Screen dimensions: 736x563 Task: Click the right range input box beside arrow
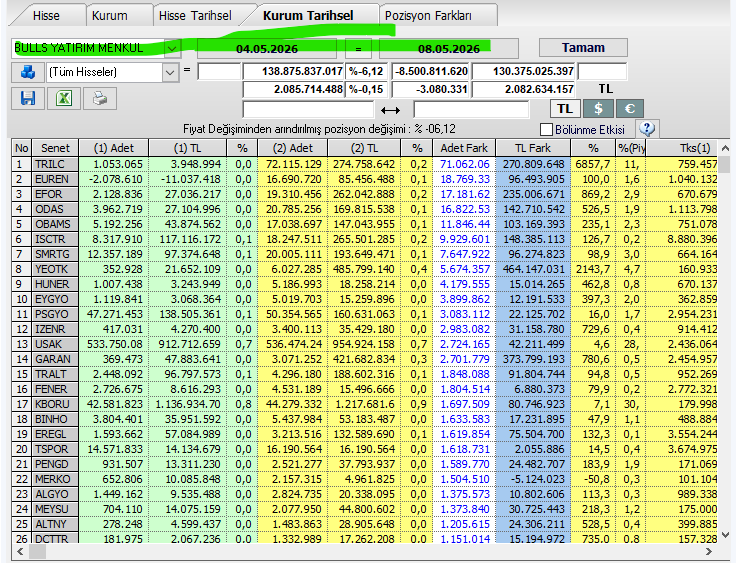click(x=471, y=109)
